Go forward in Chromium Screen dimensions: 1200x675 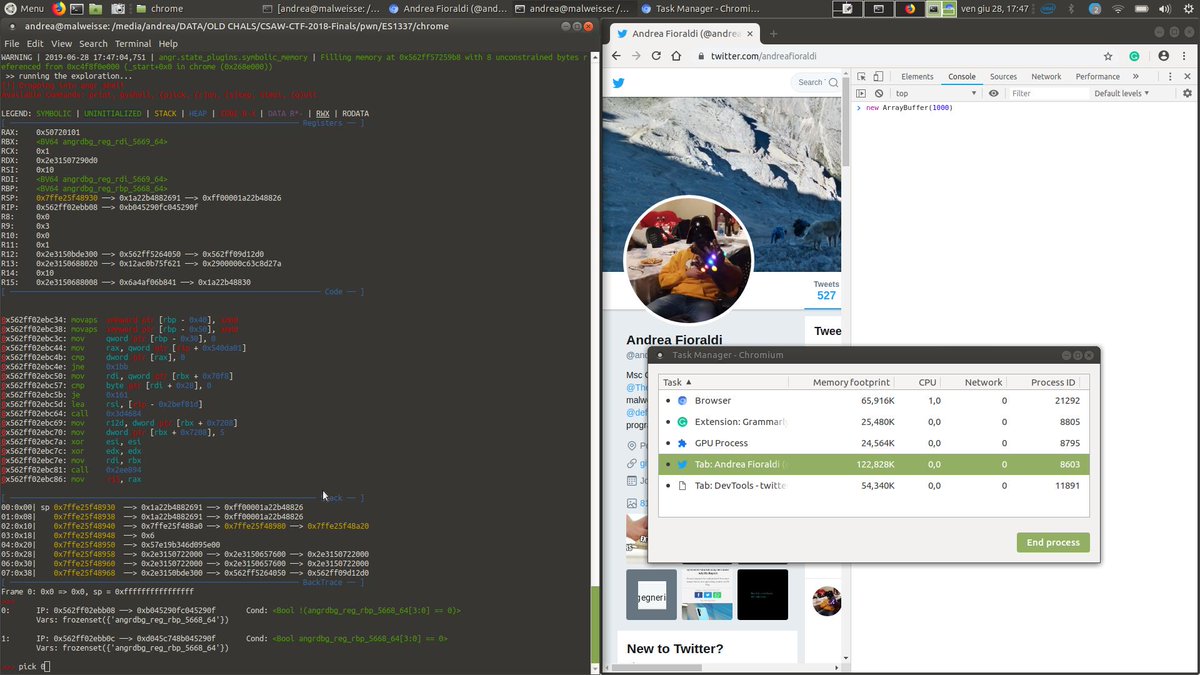[x=638, y=56]
